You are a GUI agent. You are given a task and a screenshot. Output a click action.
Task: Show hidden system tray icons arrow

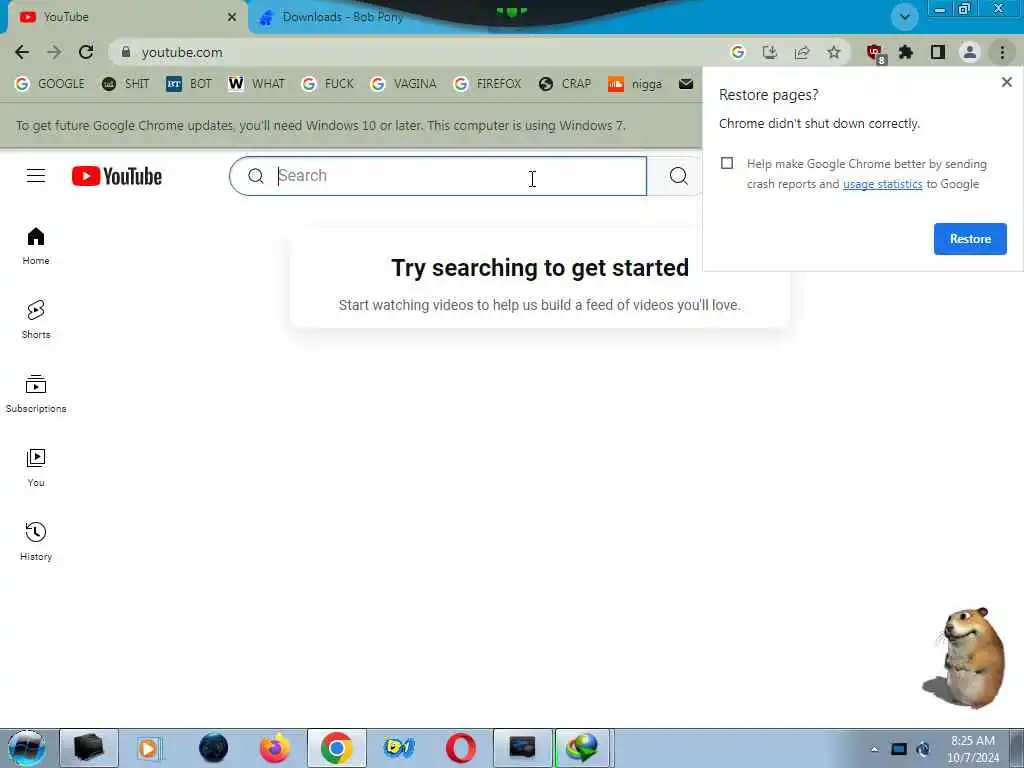point(874,749)
